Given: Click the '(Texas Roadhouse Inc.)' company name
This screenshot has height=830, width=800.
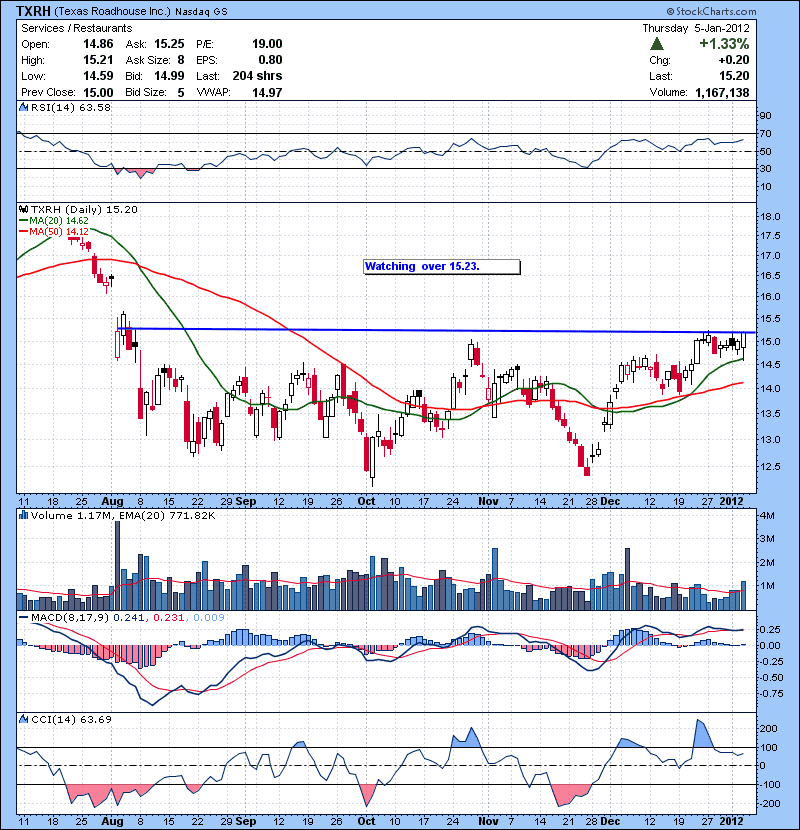Looking at the screenshot, I should tap(112, 11).
